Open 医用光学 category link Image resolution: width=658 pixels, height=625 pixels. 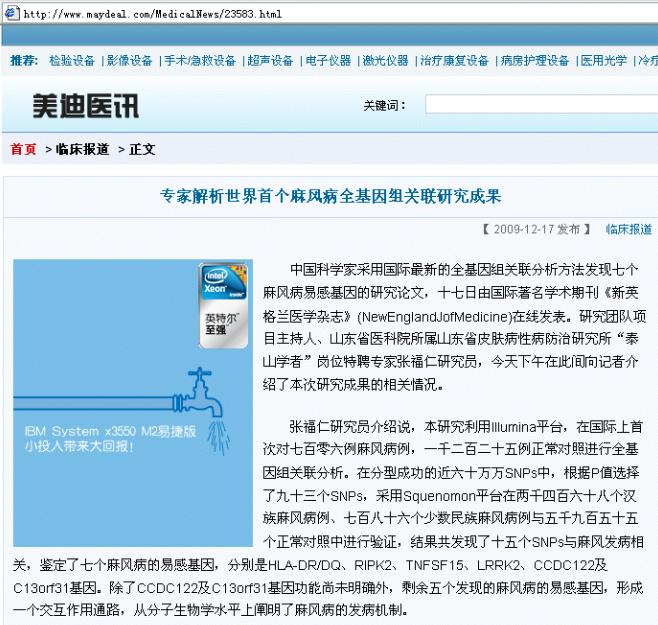pyautogui.click(x=603, y=61)
